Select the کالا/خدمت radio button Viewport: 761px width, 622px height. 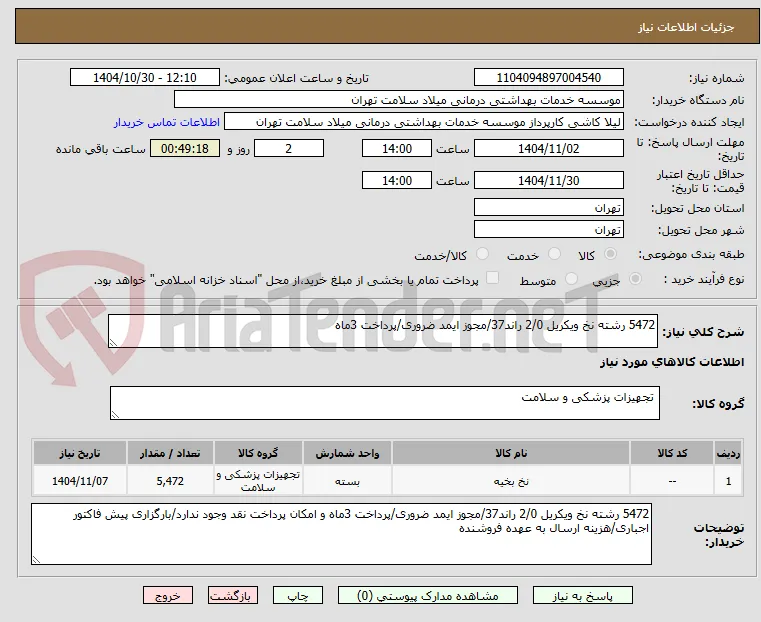tap(482, 254)
